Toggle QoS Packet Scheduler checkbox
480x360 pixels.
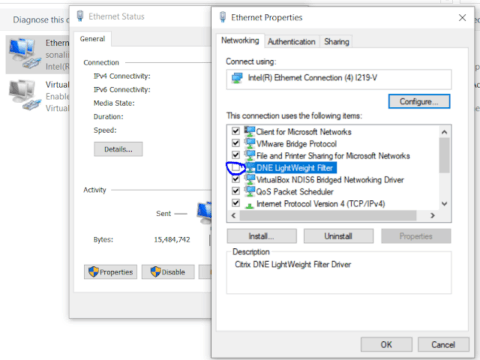click(x=236, y=191)
